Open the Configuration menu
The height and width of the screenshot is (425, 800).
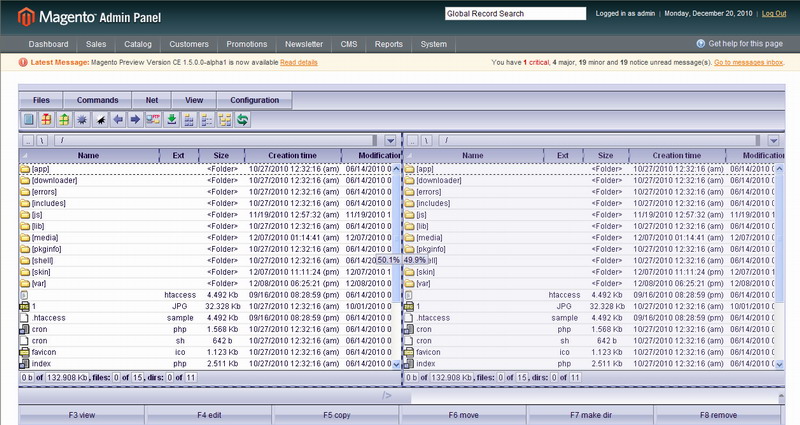[255, 100]
